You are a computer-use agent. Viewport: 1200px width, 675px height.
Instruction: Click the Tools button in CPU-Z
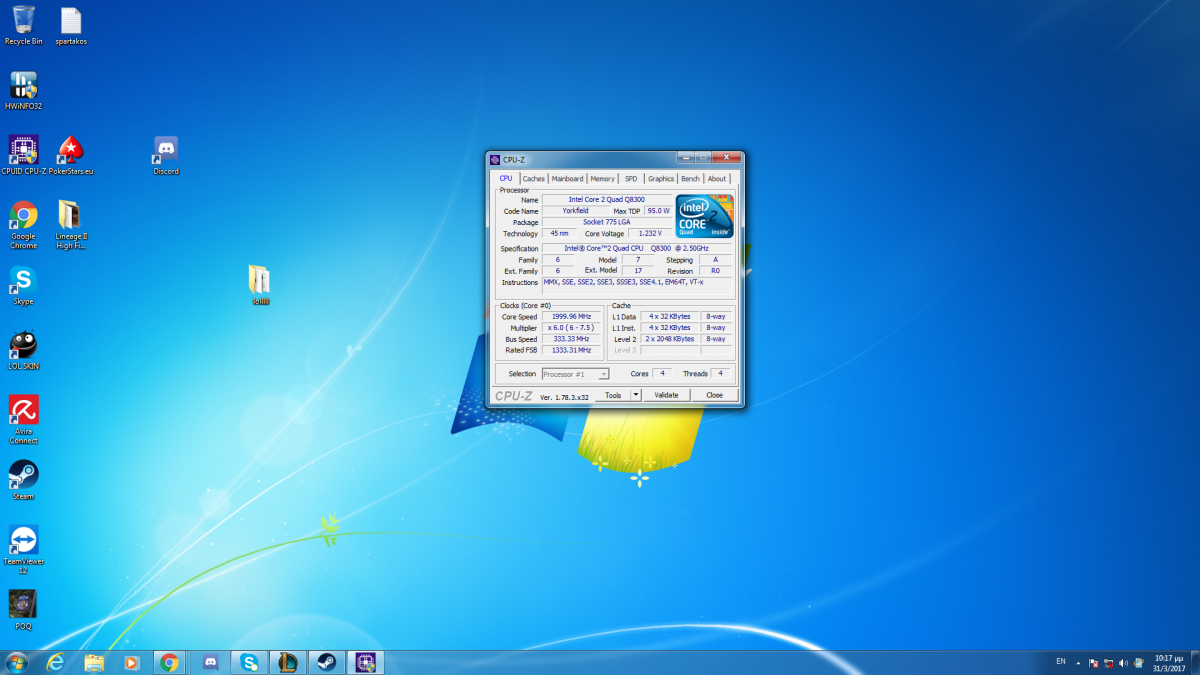[613, 395]
